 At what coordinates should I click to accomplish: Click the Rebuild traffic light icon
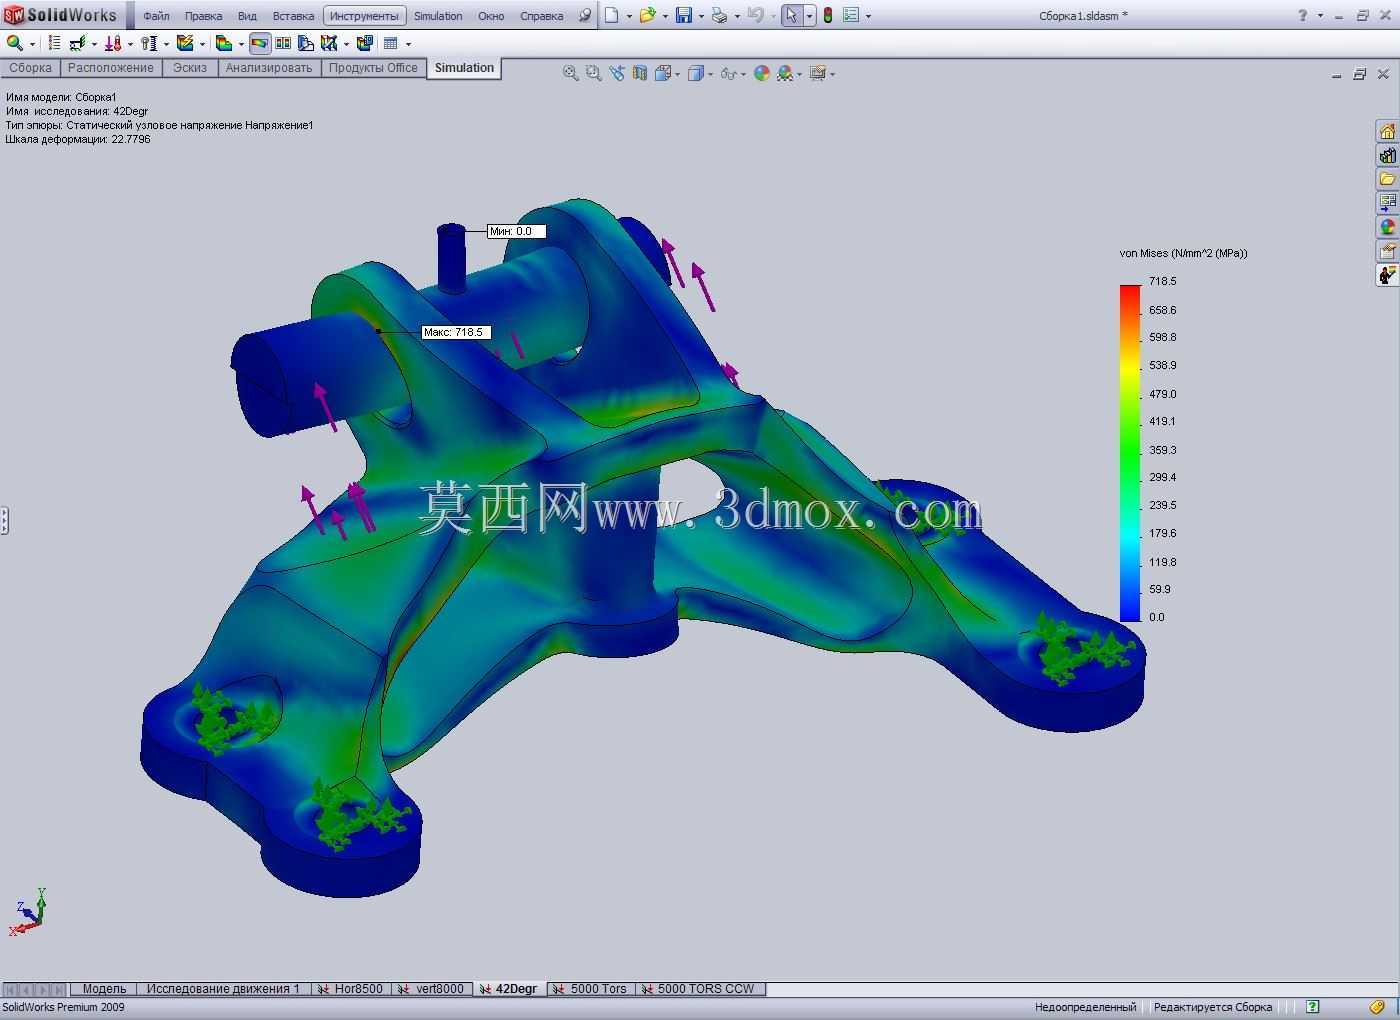click(828, 15)
